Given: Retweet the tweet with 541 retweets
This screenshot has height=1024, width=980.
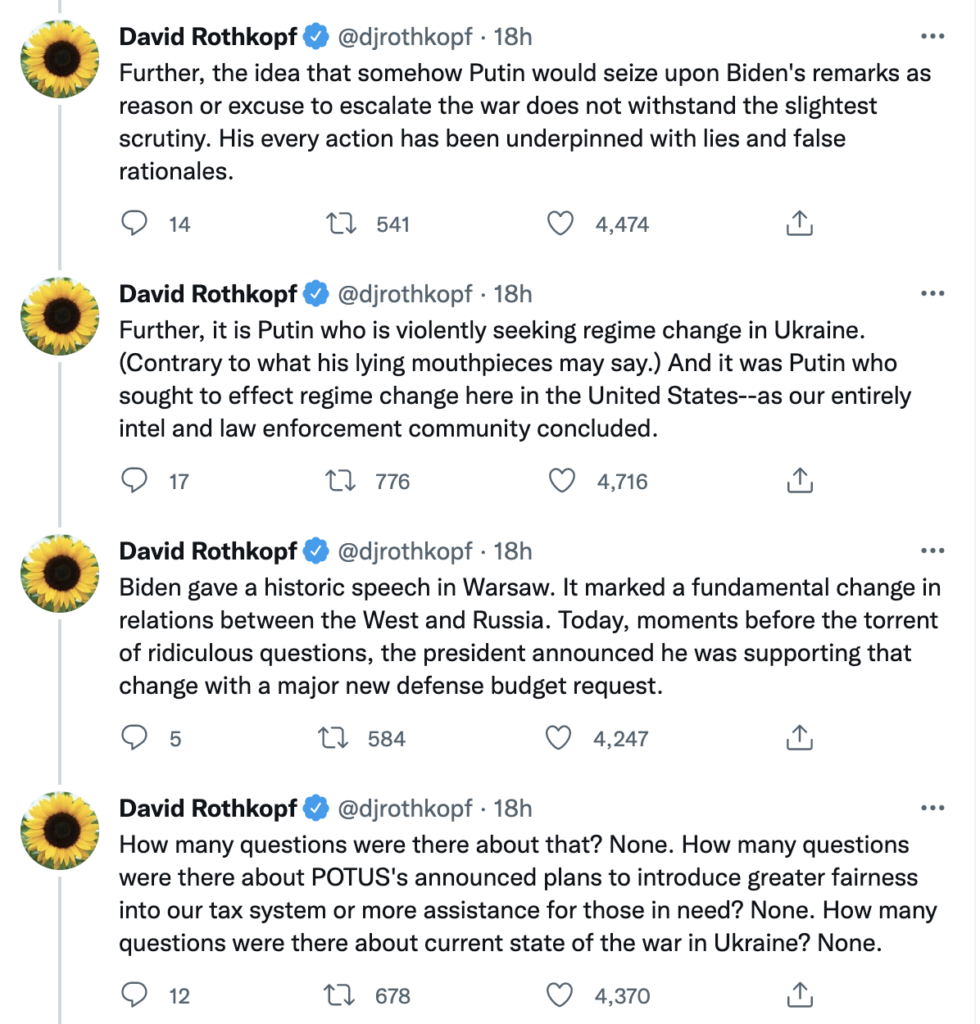Looking at the screenshot, I should click(x=343, y=224).
